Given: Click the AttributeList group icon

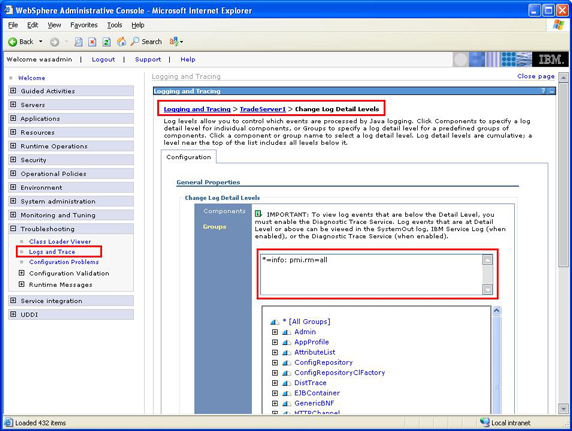Looking at the screenshot, I should pos(287,353).
